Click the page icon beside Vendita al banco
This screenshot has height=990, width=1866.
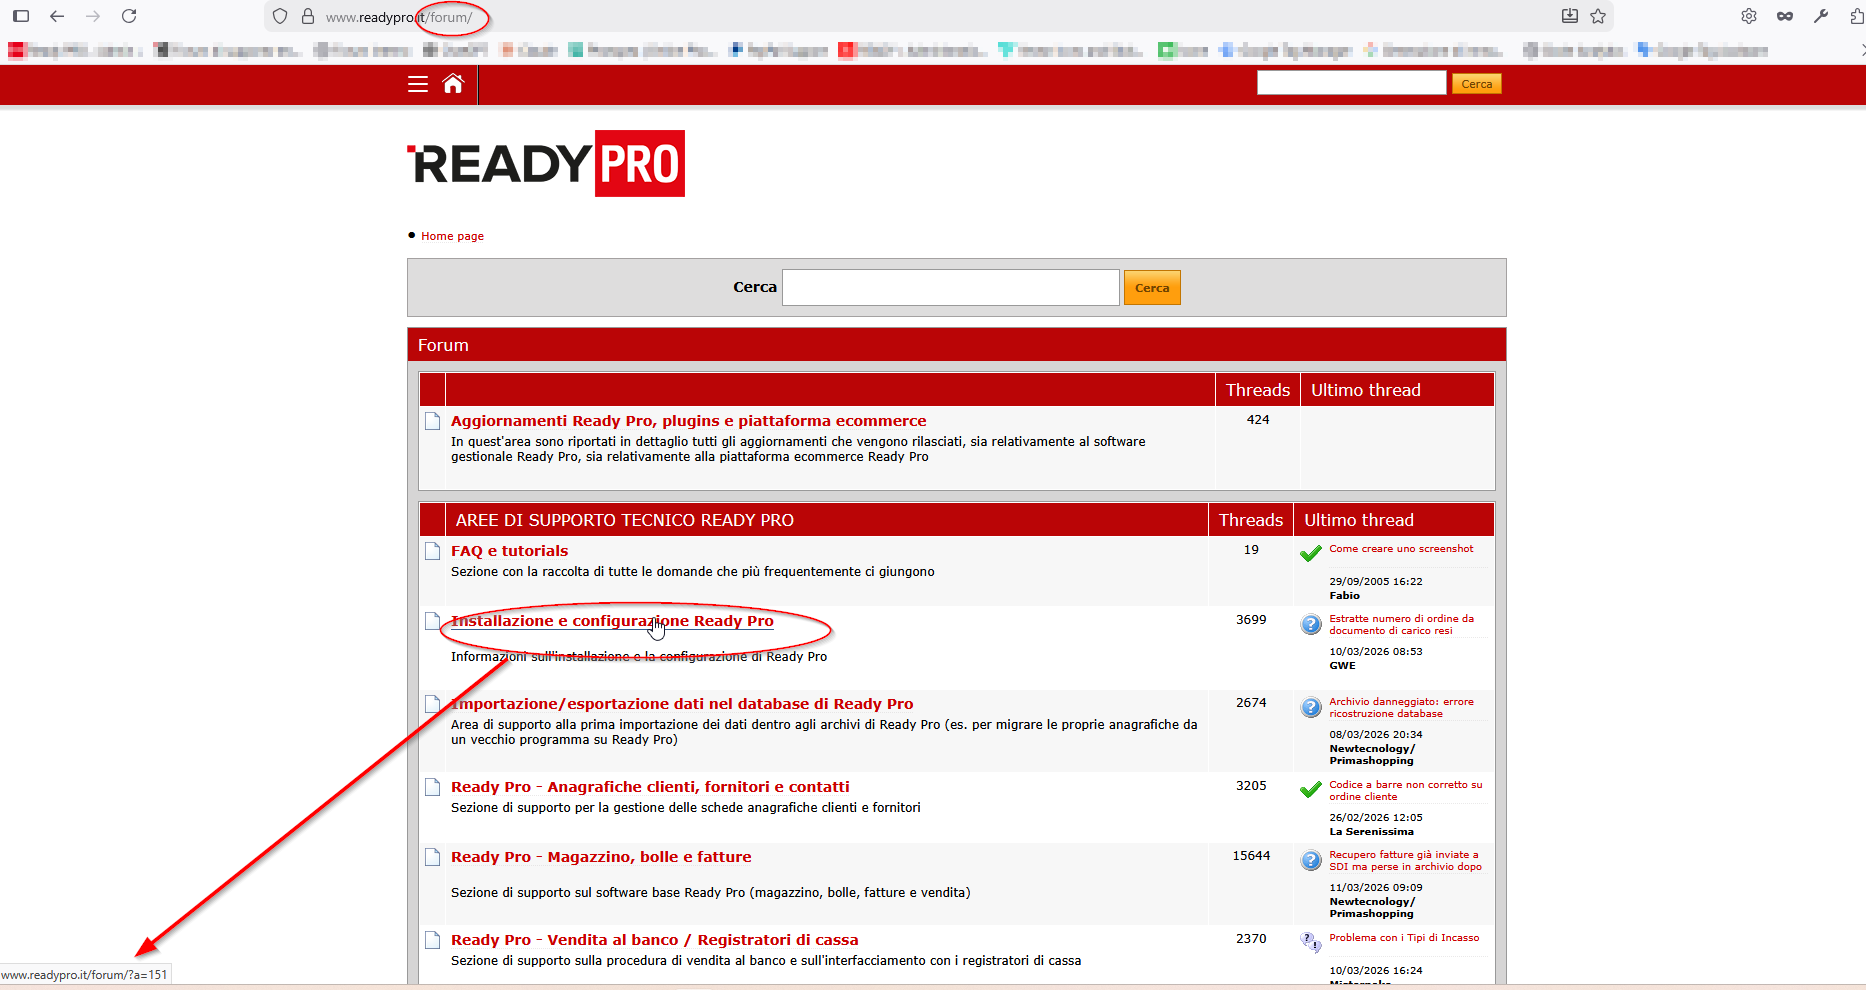[x=433, y=940]
